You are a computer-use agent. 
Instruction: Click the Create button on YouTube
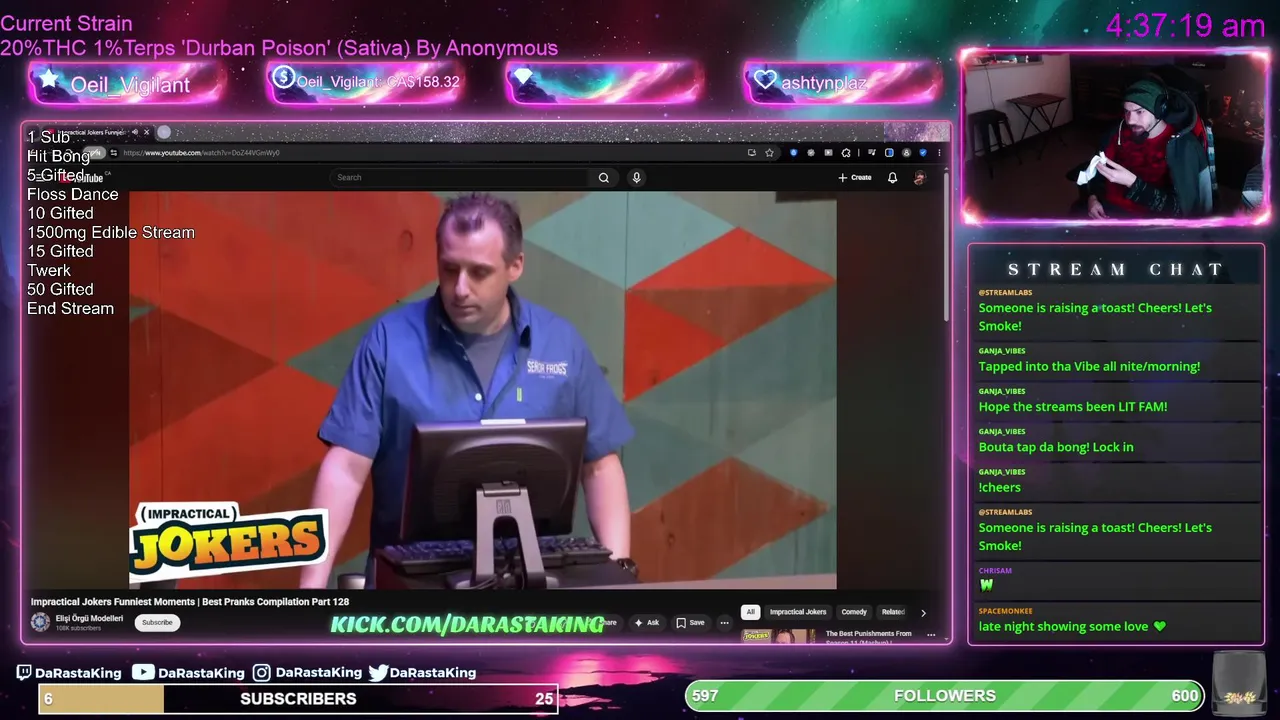pos(855,177)
